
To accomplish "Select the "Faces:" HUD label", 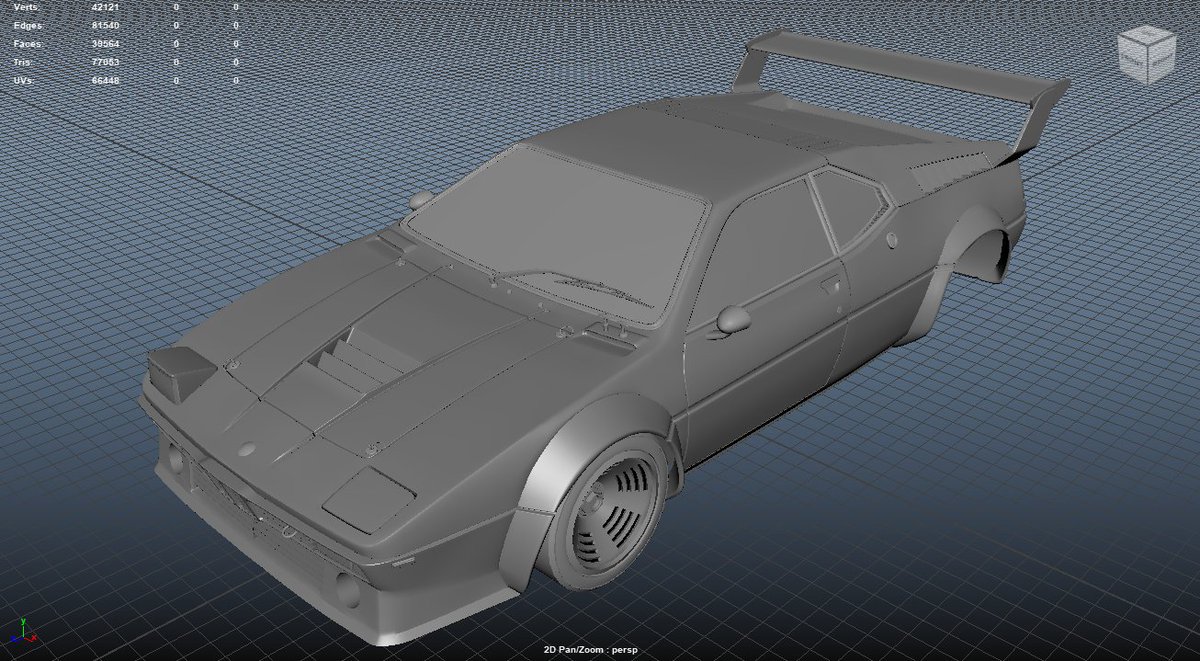I will pos(28,44).
